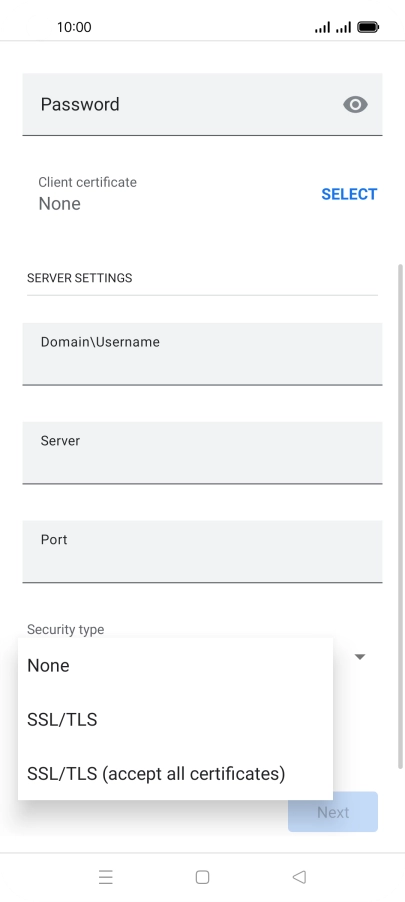Screen dimensions: 405x902
Task: Click SELECT for client certificate
Action: [x=349, y=194]
